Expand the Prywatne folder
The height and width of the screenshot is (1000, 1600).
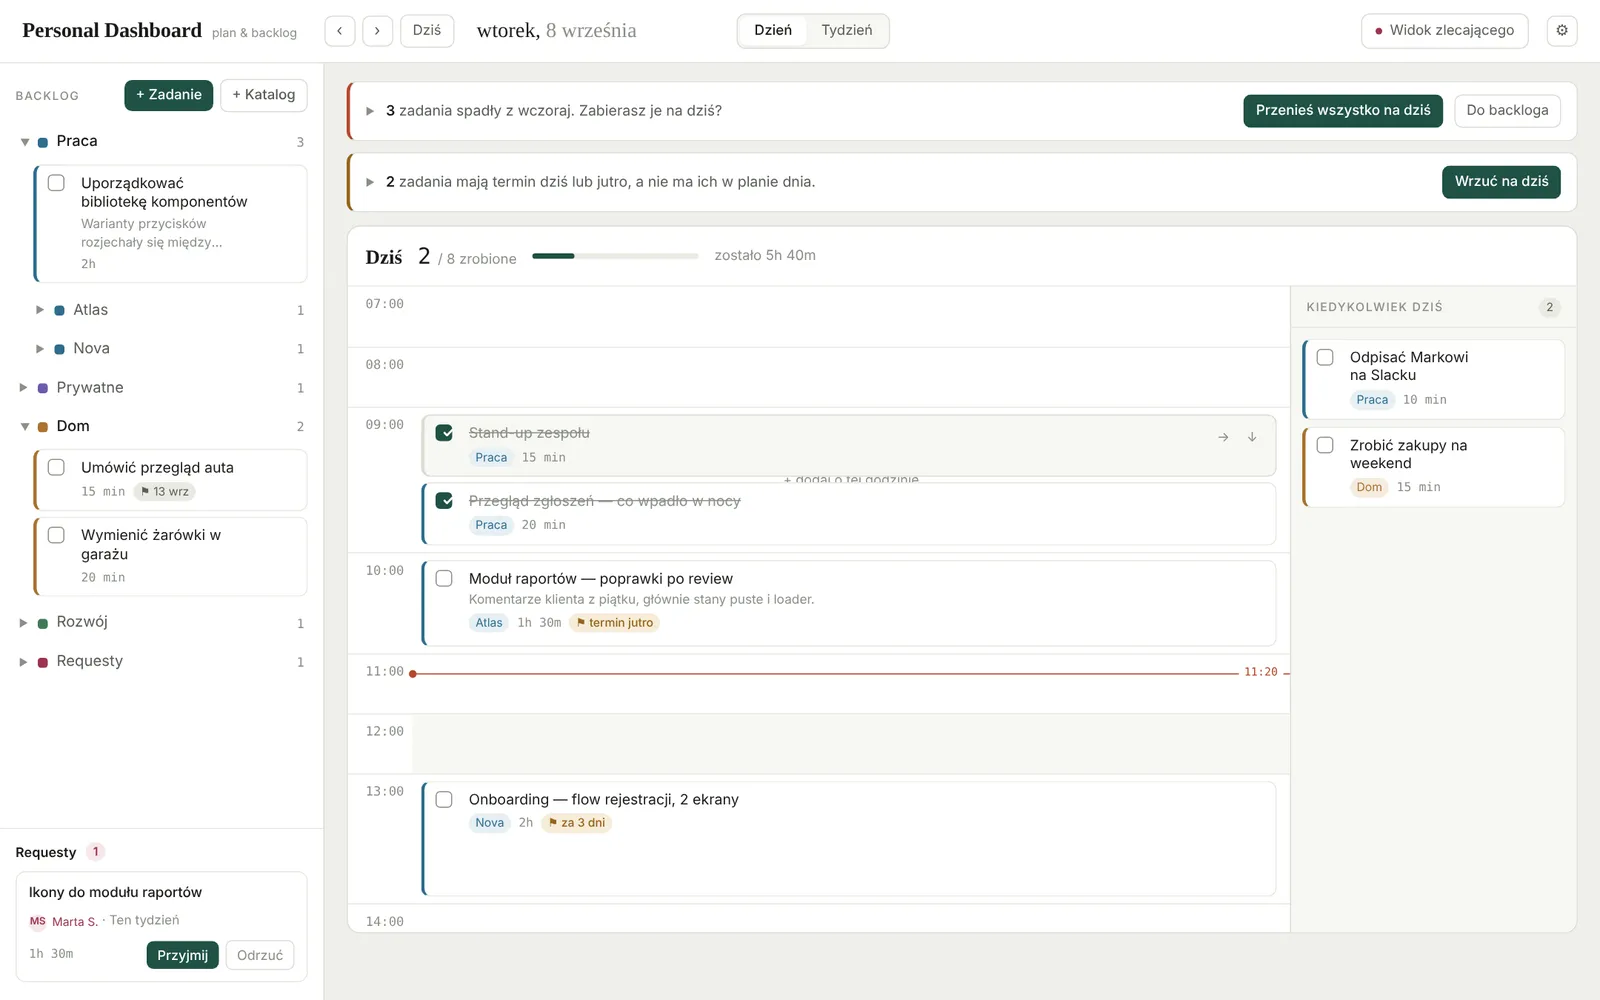coord(24,388)
